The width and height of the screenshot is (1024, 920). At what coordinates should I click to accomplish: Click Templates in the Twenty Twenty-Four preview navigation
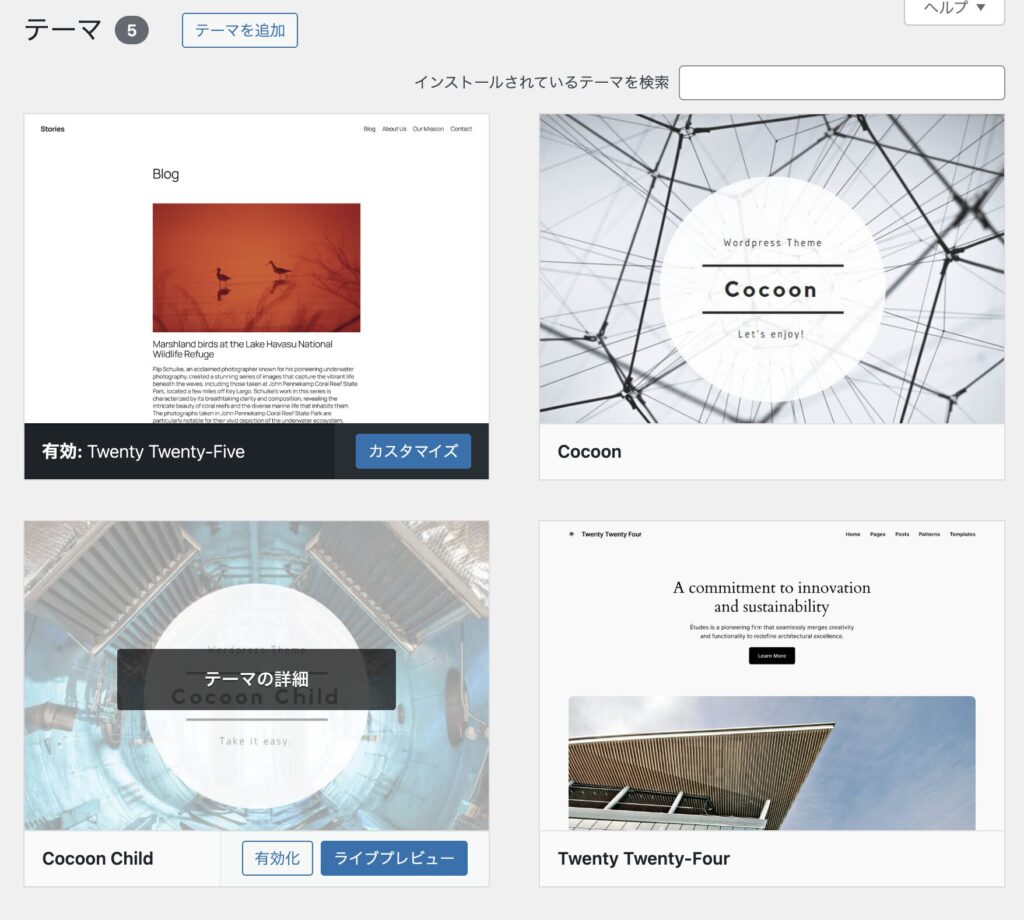tap(962, 534)
